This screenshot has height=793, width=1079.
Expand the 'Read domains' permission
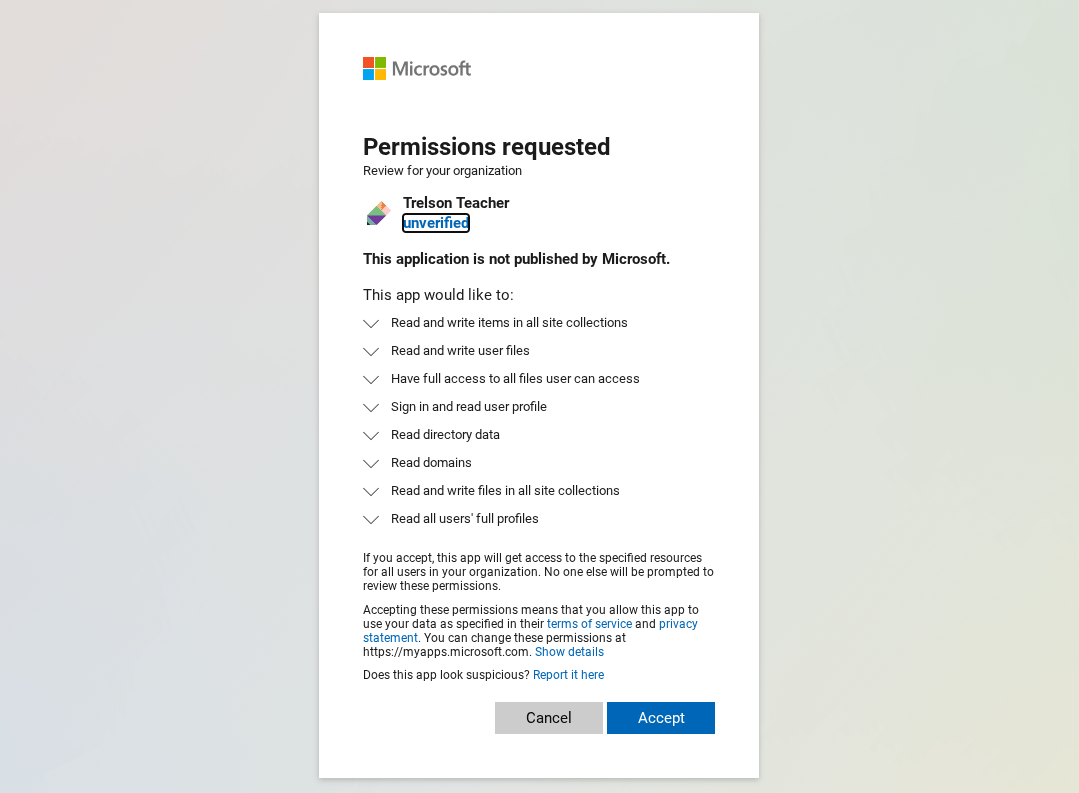point(371,463)
